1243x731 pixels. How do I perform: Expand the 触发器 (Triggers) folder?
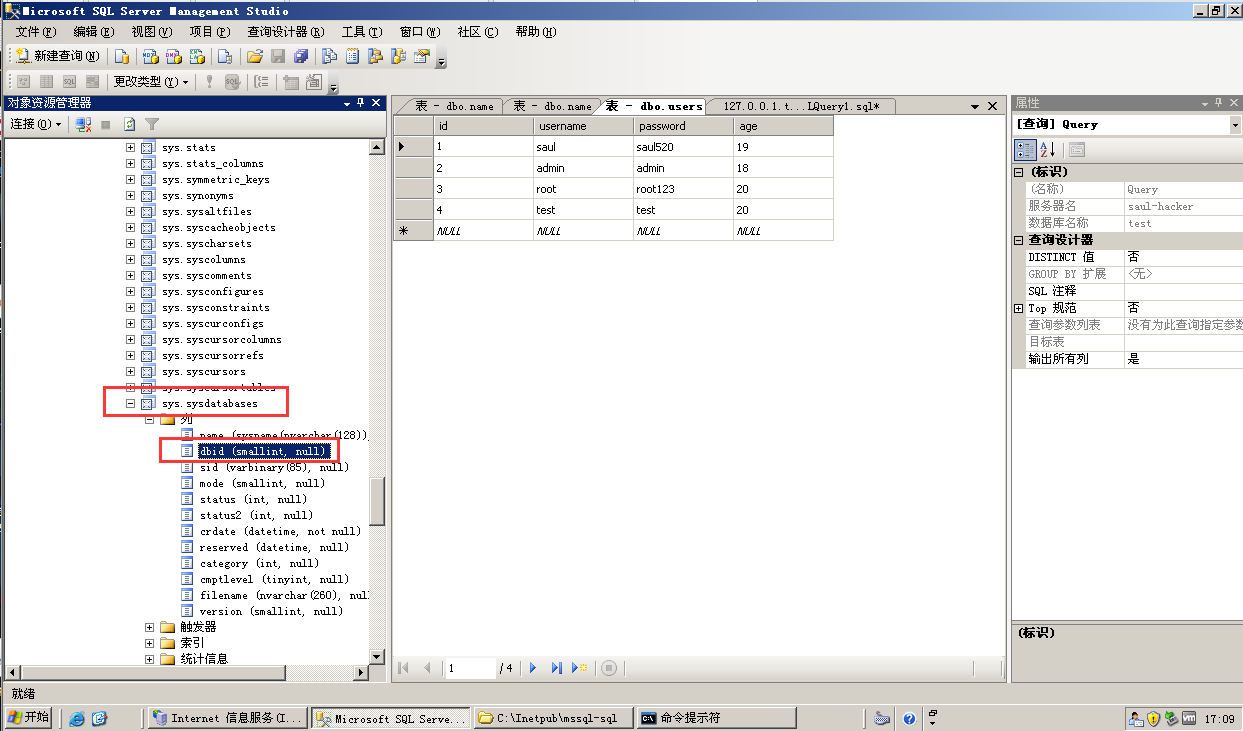pyautogui.click(x=149, y=627)
